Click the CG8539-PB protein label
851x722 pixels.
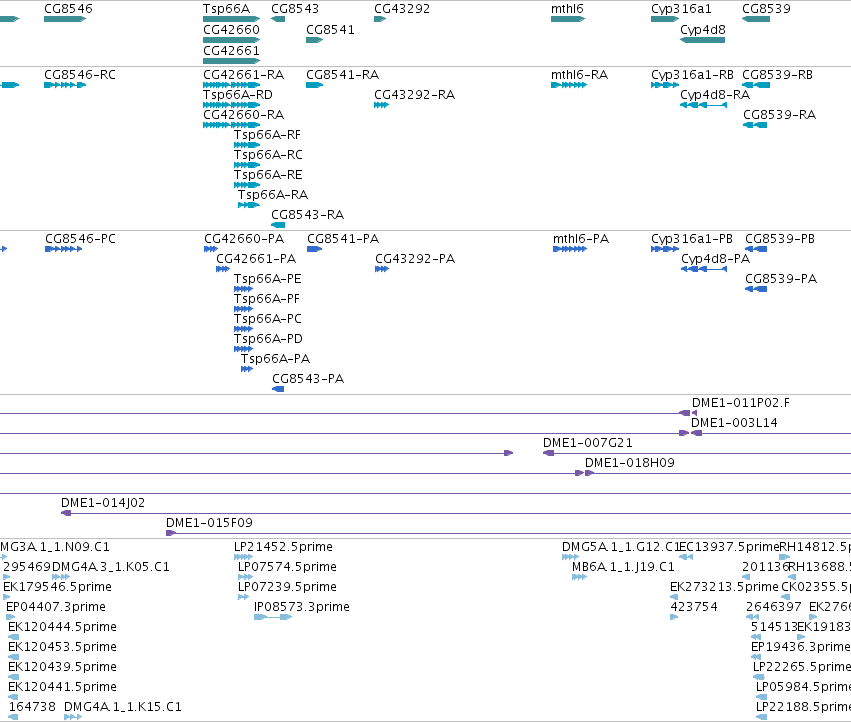[x=779, y=239]
